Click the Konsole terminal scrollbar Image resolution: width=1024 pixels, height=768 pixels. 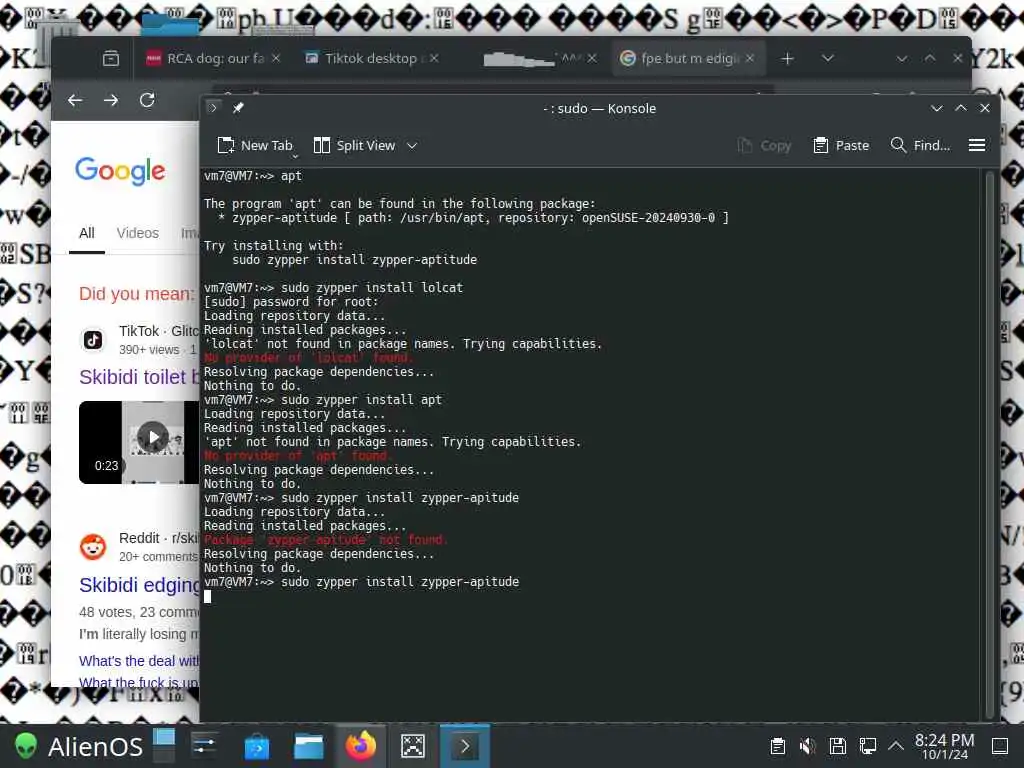click(x=989, y=444)
